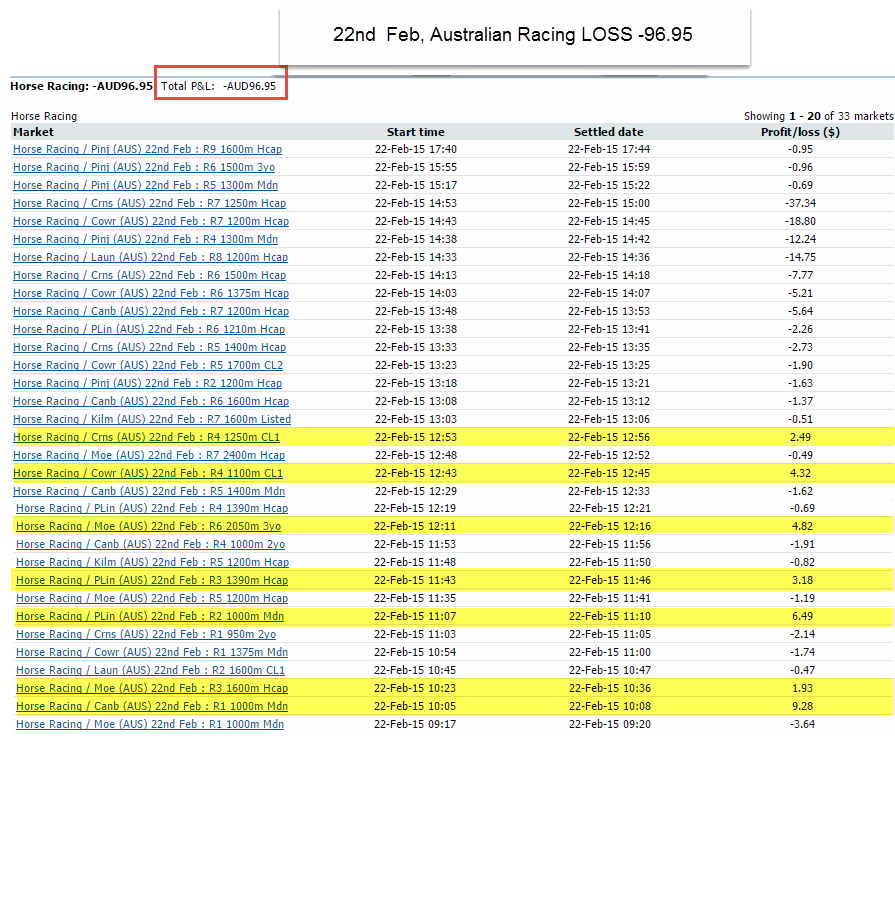
Task: Click the Market column header
Action: coord(33,132)
